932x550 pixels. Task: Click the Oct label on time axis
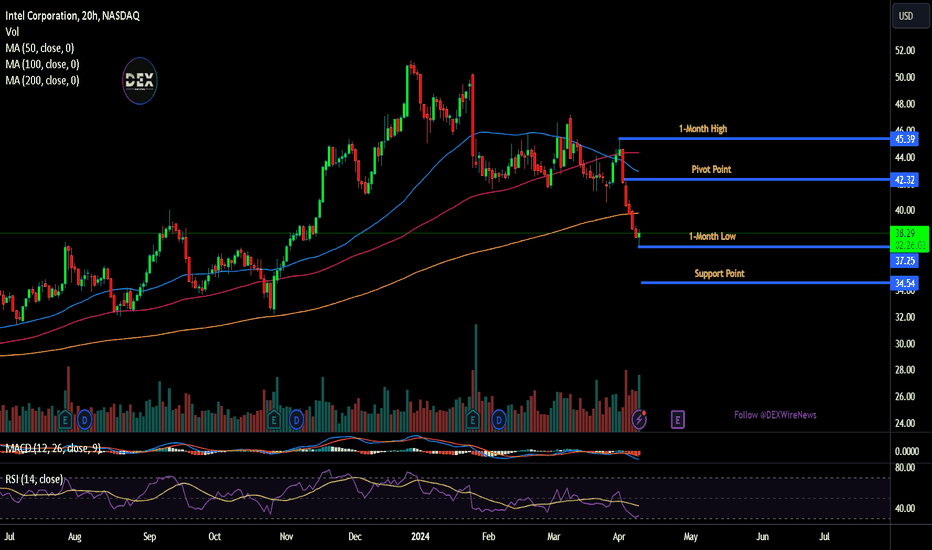tap(215, 537)
